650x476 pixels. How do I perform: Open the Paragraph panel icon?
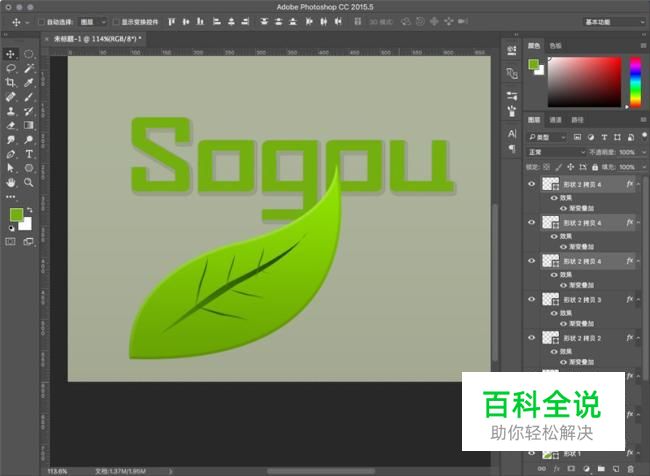[x=512, y=148]
